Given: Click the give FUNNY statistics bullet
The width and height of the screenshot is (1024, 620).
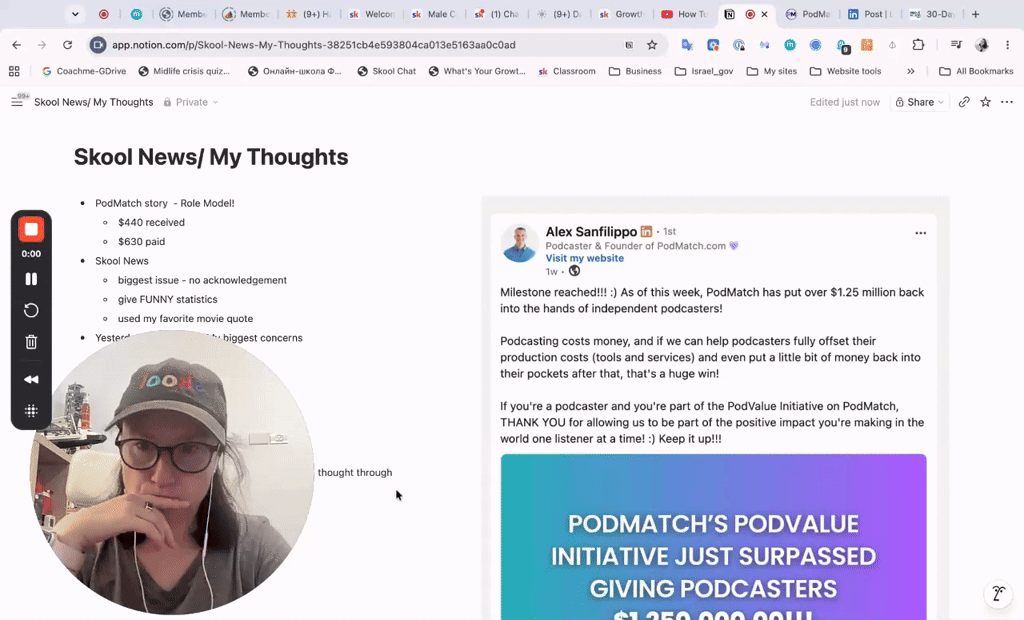Looking at the screenshot, I should (167, 299).
